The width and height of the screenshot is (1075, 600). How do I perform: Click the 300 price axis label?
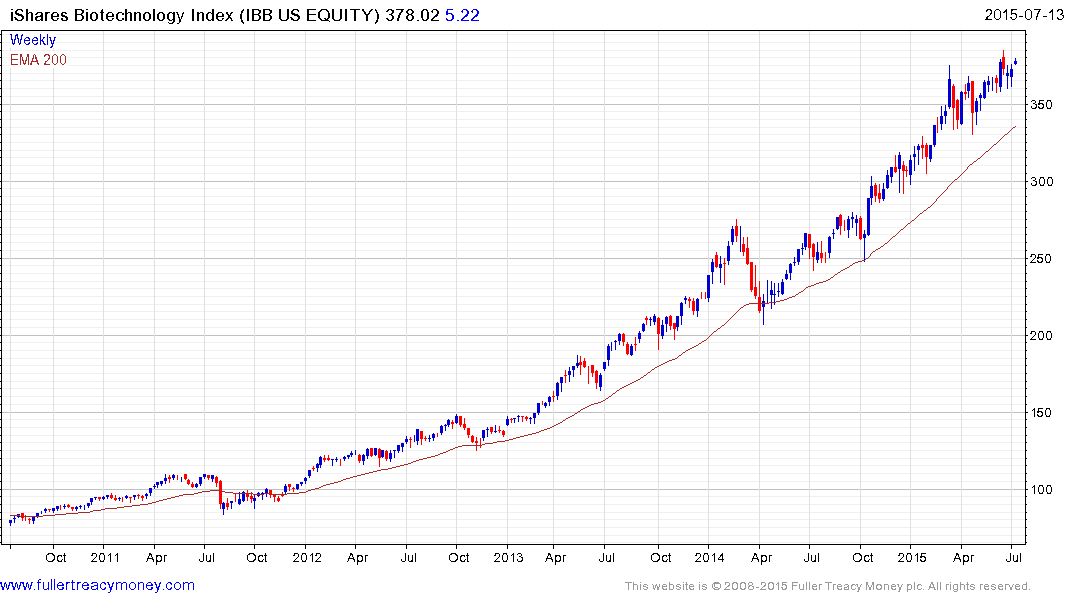point(1041,182)
